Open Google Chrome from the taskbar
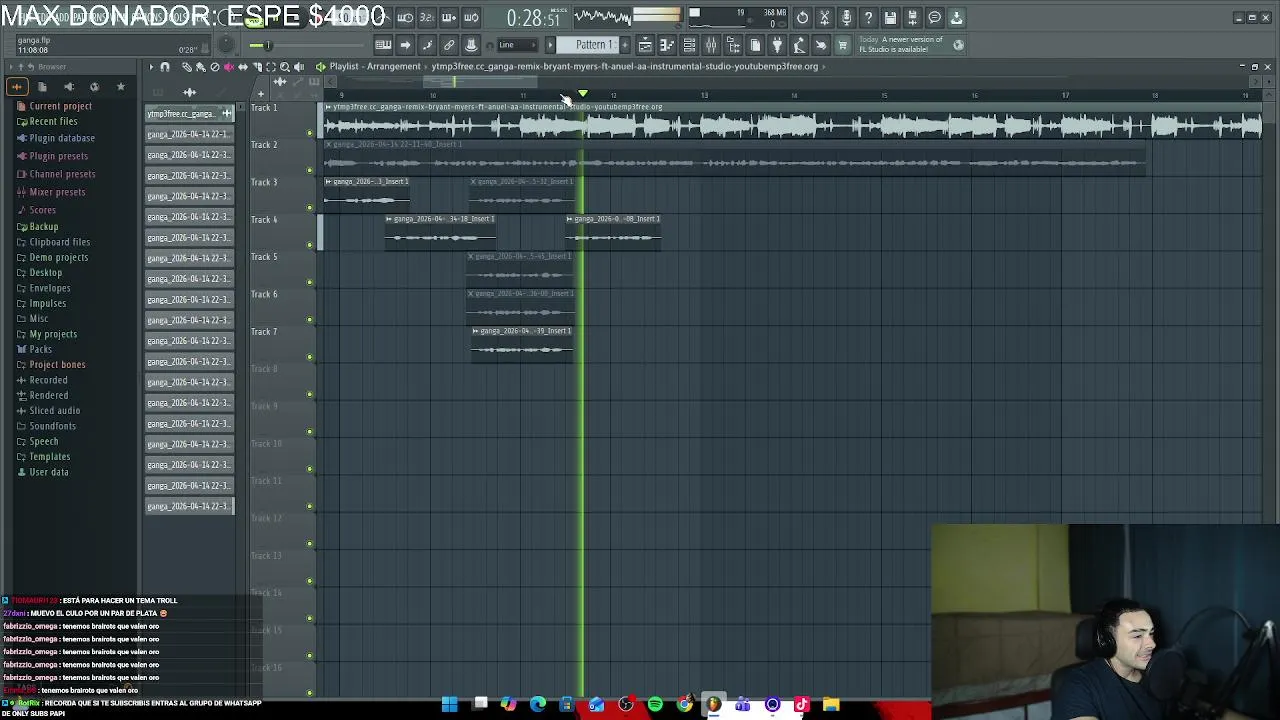 pyautogui.click(x=684, y=705)
